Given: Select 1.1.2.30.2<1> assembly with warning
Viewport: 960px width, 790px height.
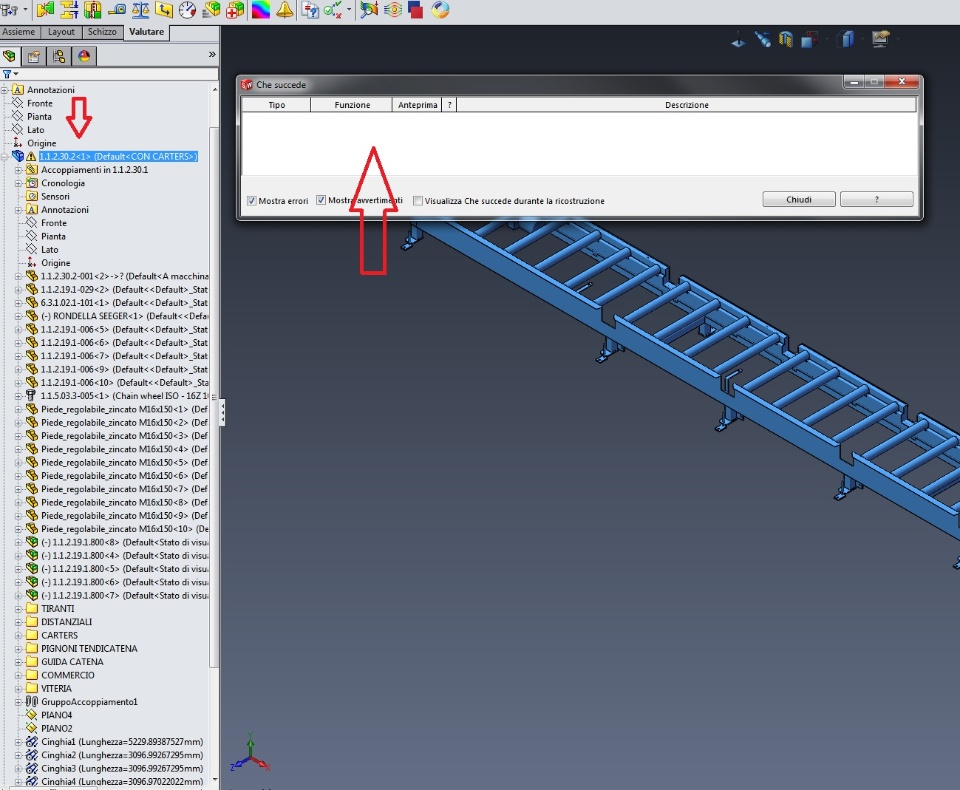Looking at the screenshot, I should tap(118, 157).
